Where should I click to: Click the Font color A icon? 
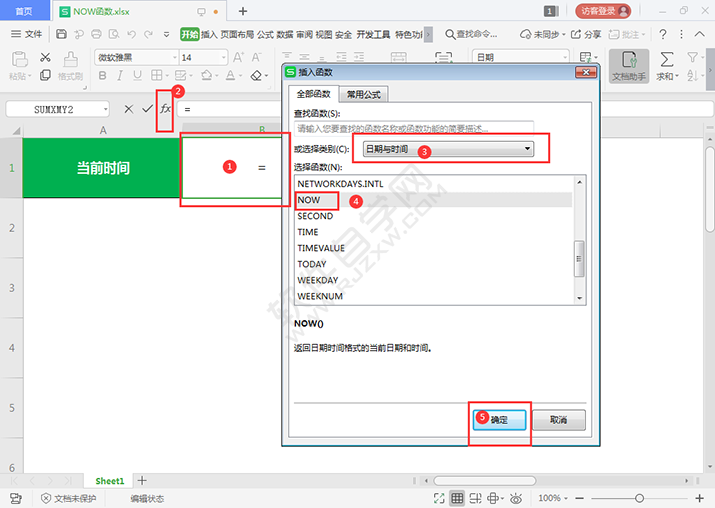(231, 75)
